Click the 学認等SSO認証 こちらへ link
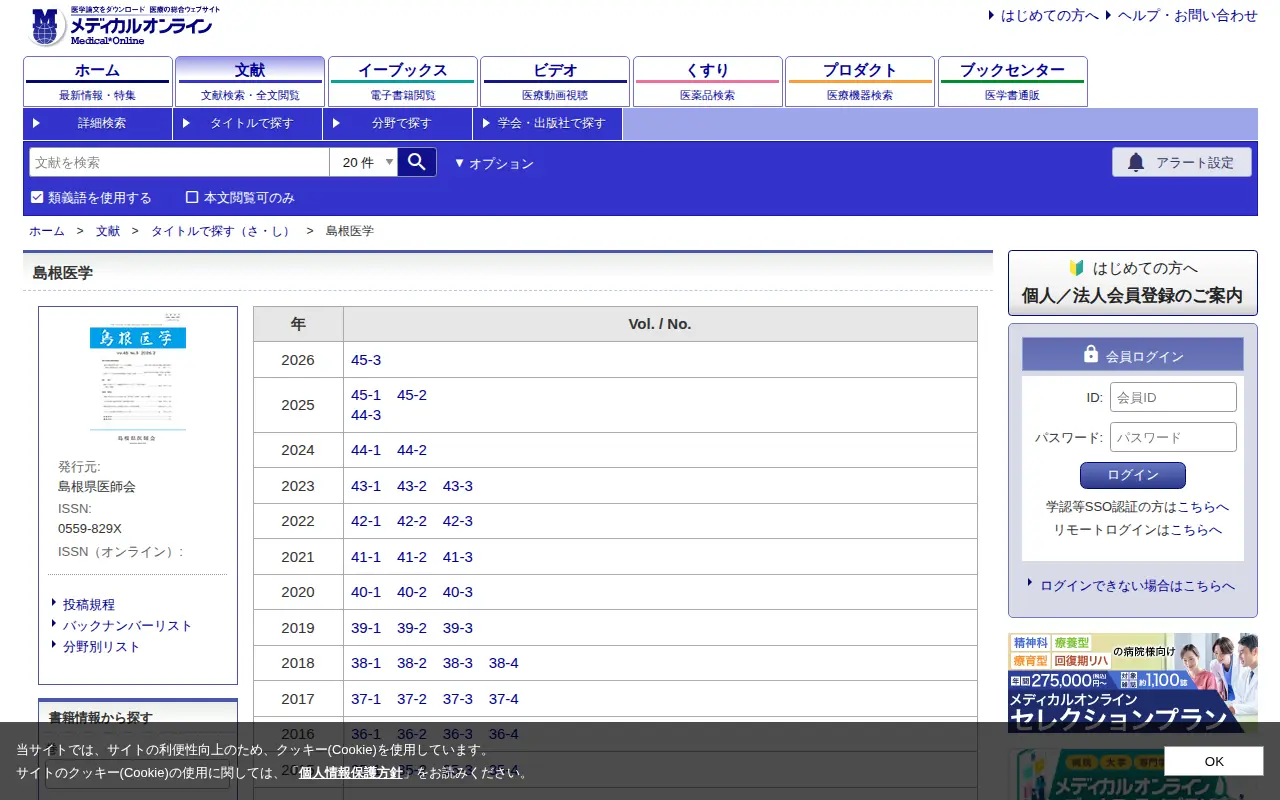This screenshot has height=800, width=1280. click(1203, 507)
